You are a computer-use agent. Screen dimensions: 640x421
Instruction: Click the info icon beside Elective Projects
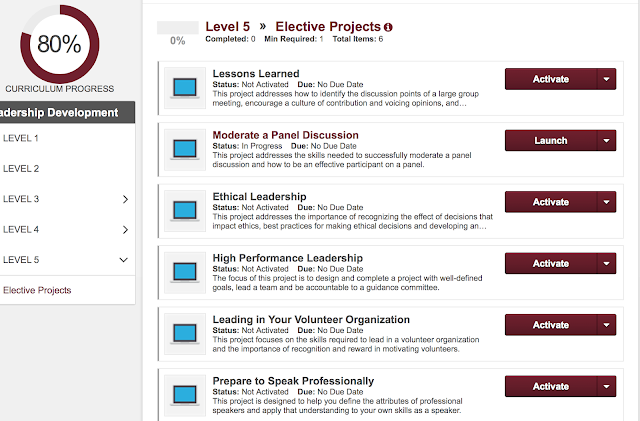click(388, 27)
